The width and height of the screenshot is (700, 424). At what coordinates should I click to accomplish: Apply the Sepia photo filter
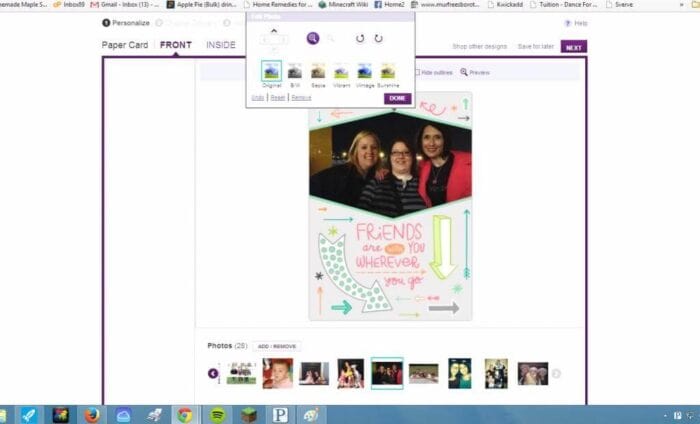click(318, 71)
